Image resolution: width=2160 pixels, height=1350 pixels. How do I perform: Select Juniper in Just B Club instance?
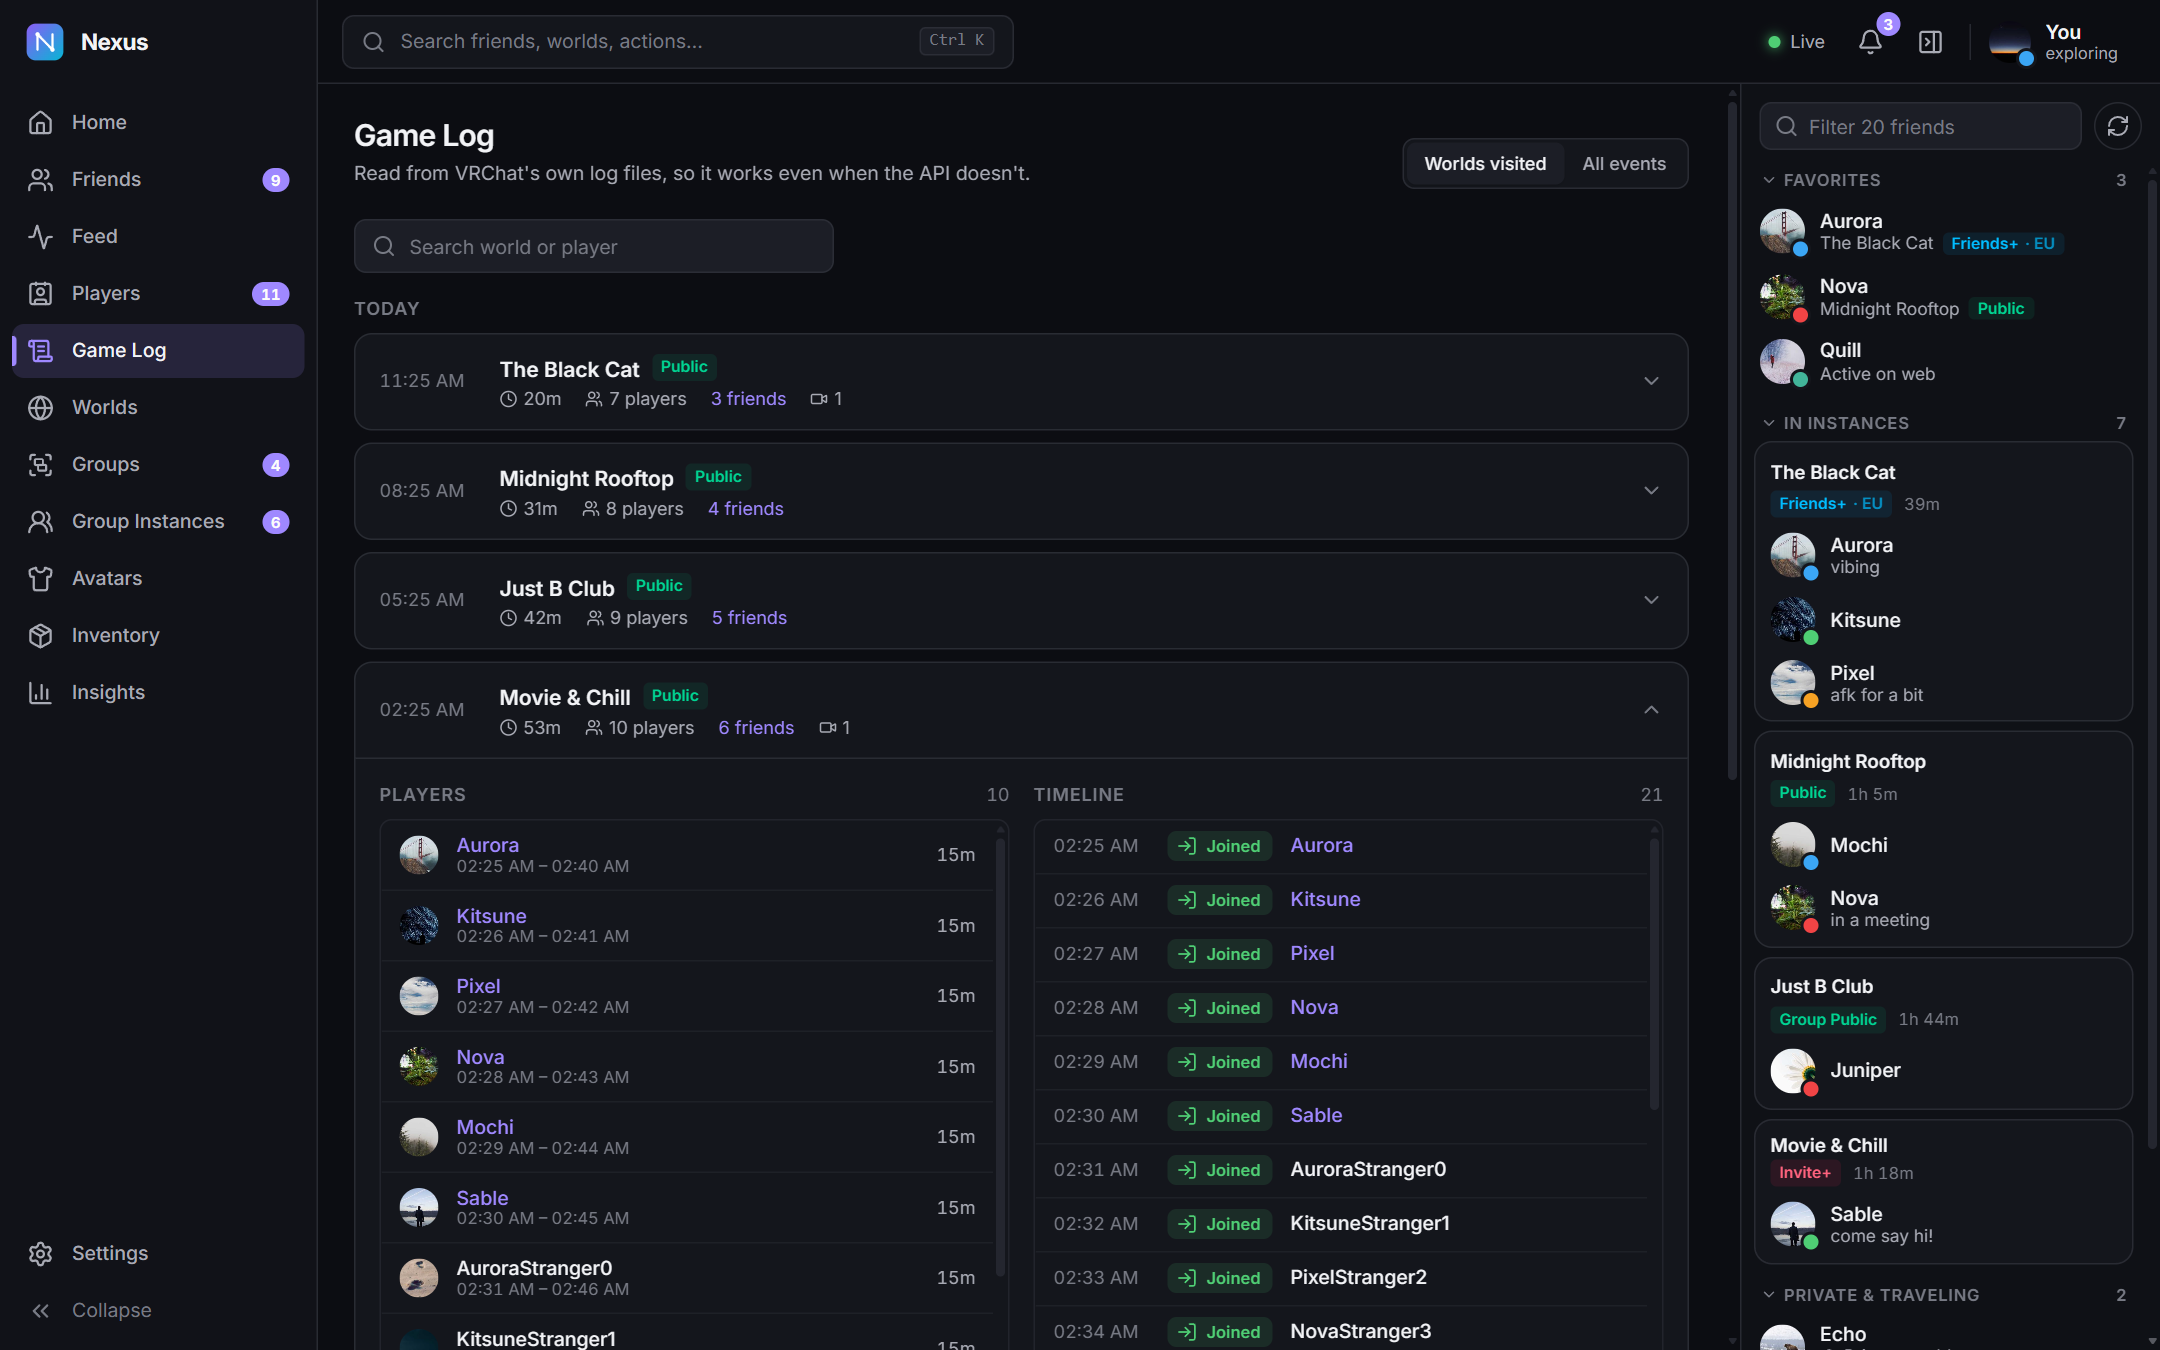[x=1943, y=1071]
